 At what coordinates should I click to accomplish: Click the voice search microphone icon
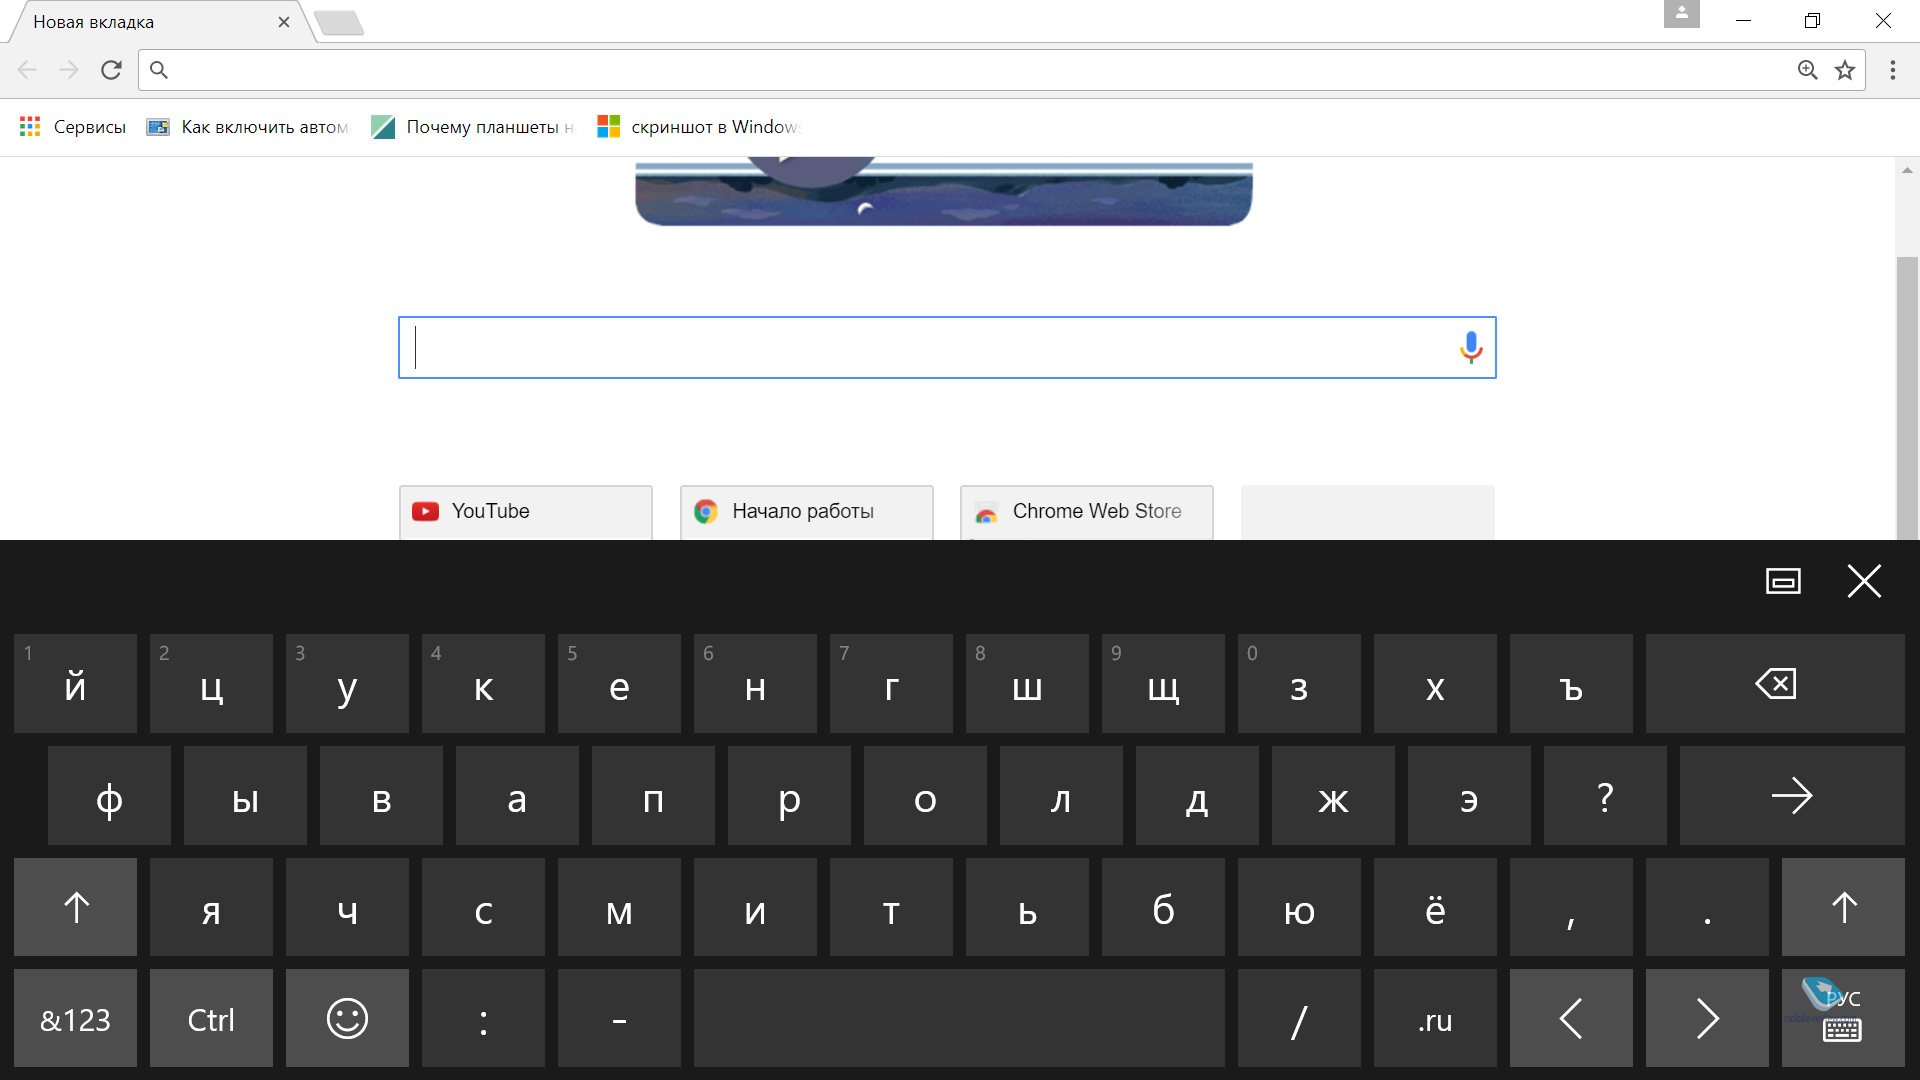(x=1470, y=347)
